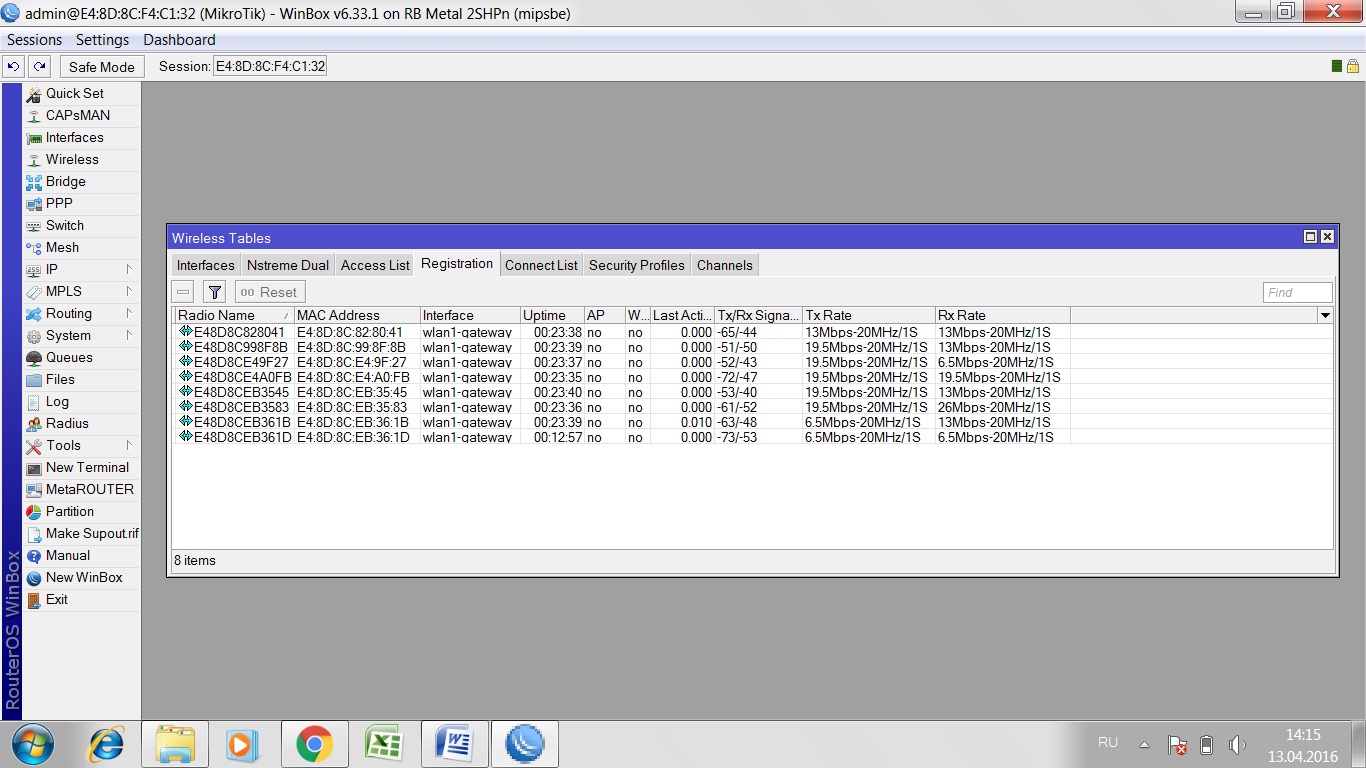Click the Undo arrow in the toolbar
Viewport: 1366px width, 768px height.
point(13,66)
